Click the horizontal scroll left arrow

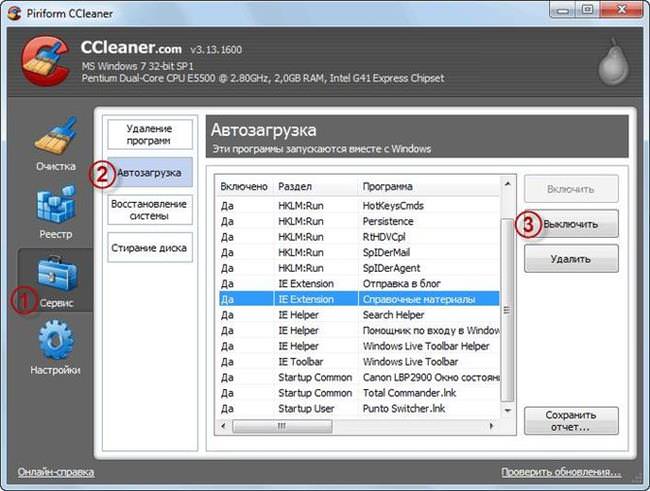point(223,426)
